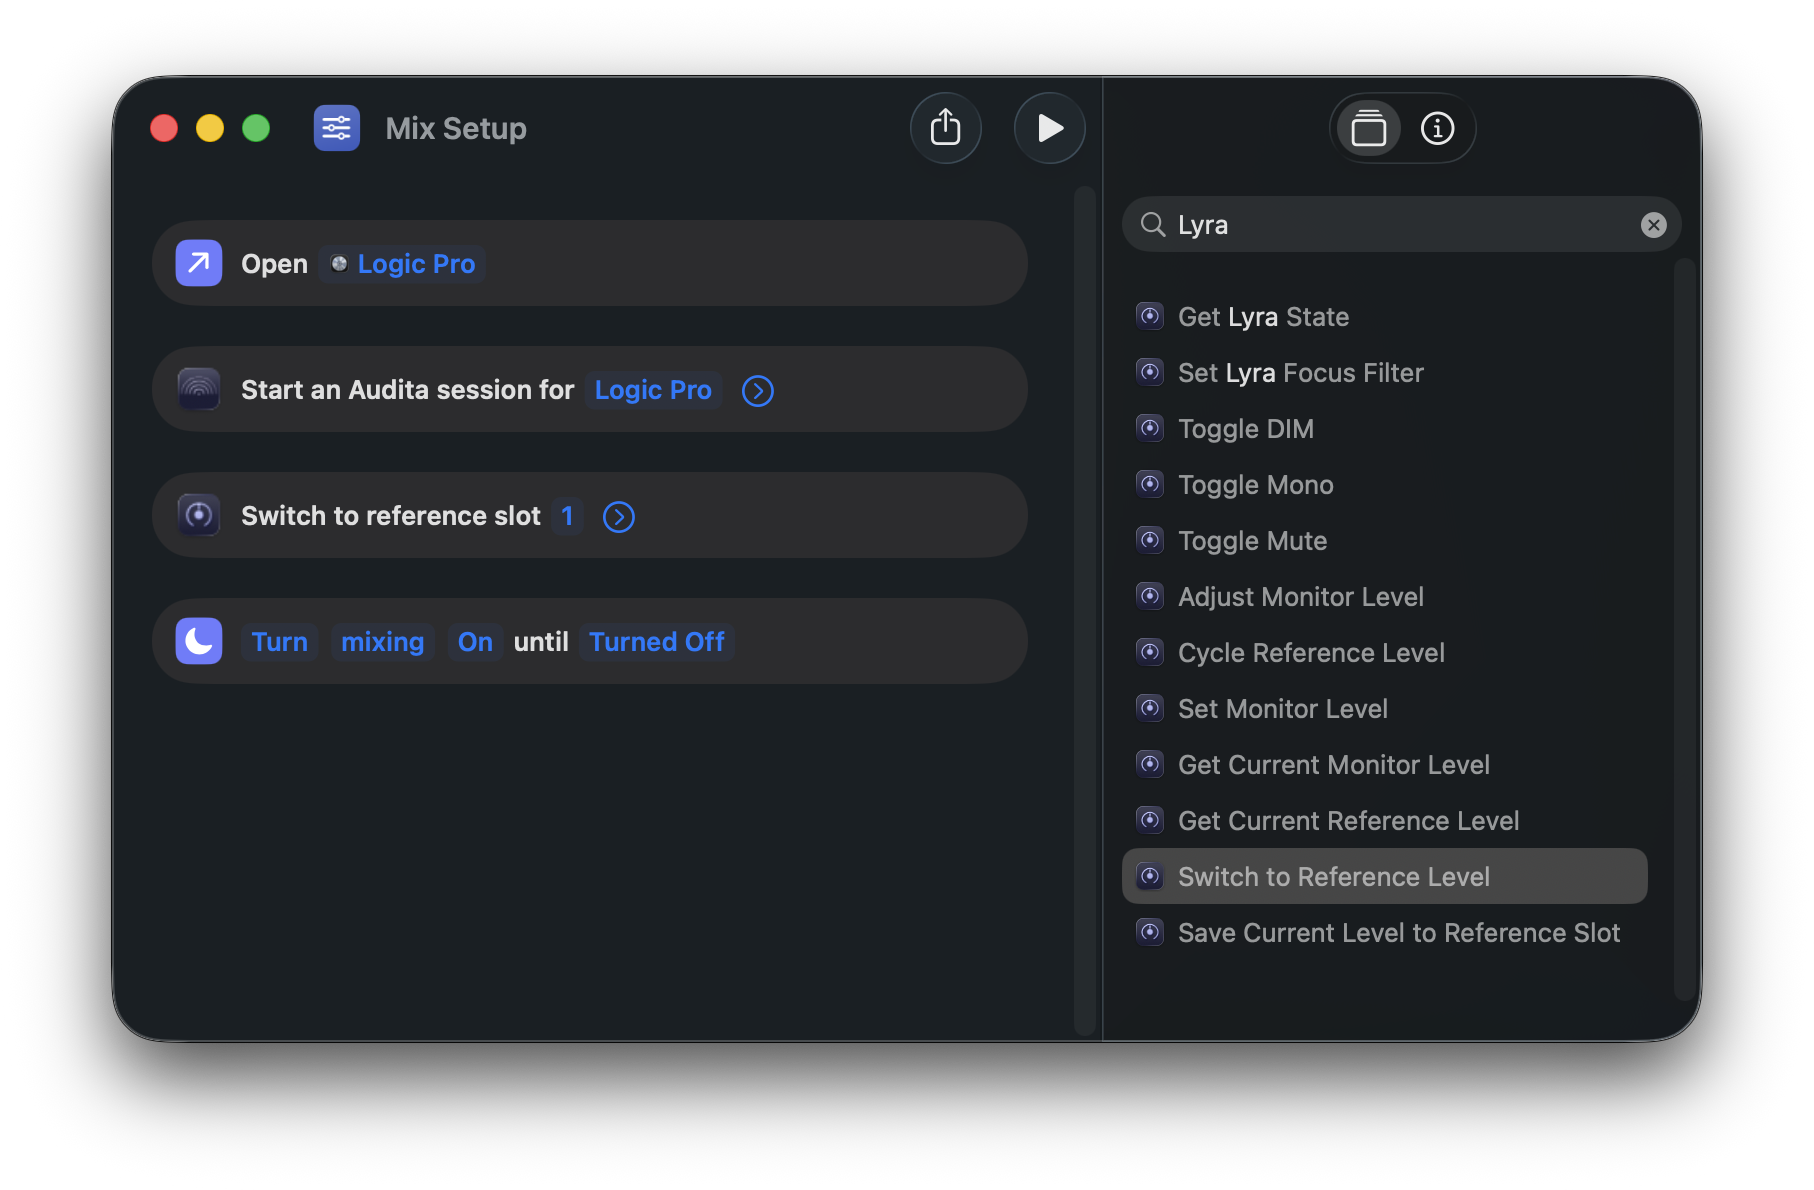Click the Mix Setup title text
Screen dimensions: 1814x1190
point(456,128)
